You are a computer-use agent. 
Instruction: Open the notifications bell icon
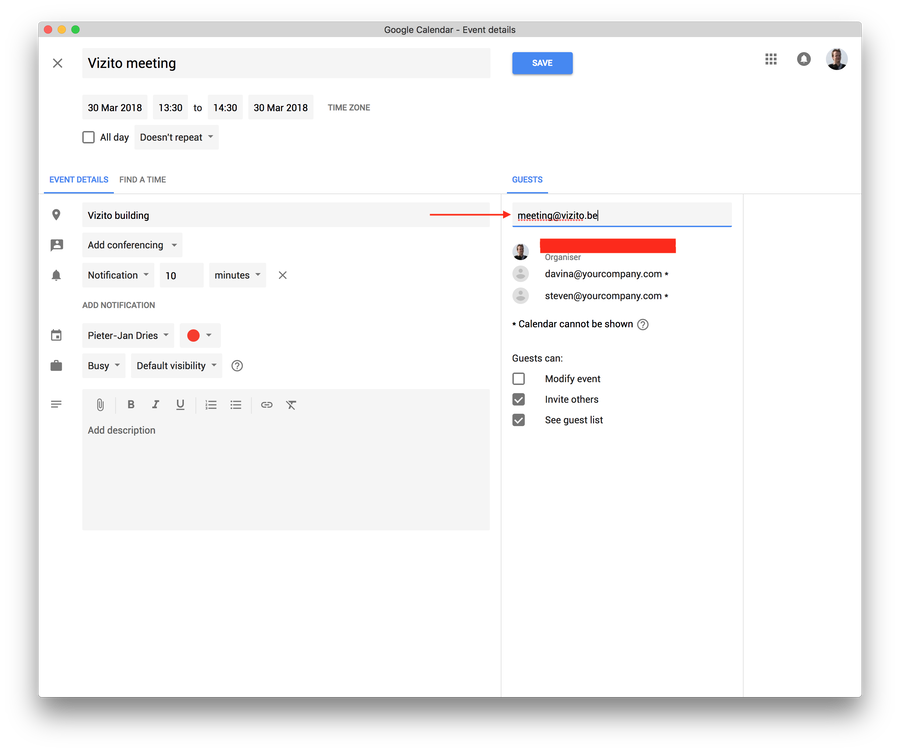(803, 59)
